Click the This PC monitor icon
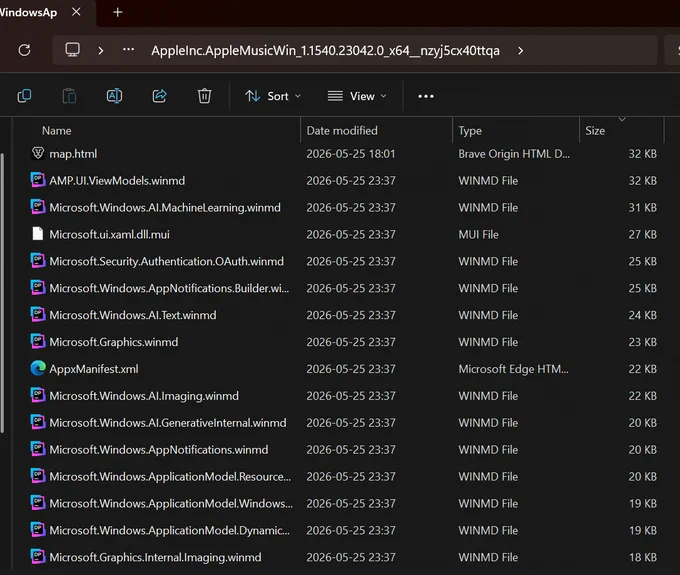680x575 pixels. [x=72, y=50]
